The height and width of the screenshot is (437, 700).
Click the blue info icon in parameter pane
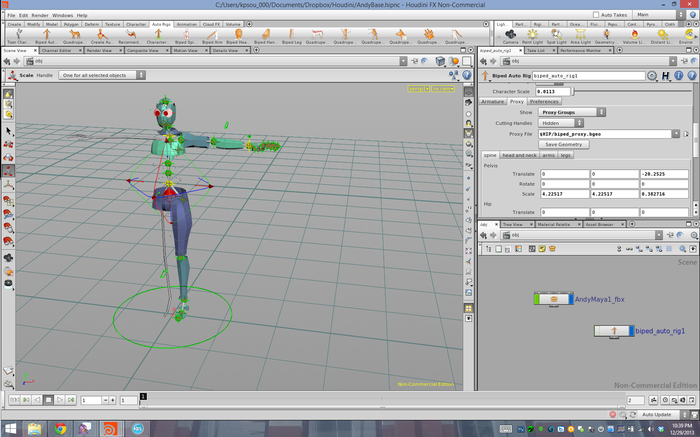coord(679,76)
